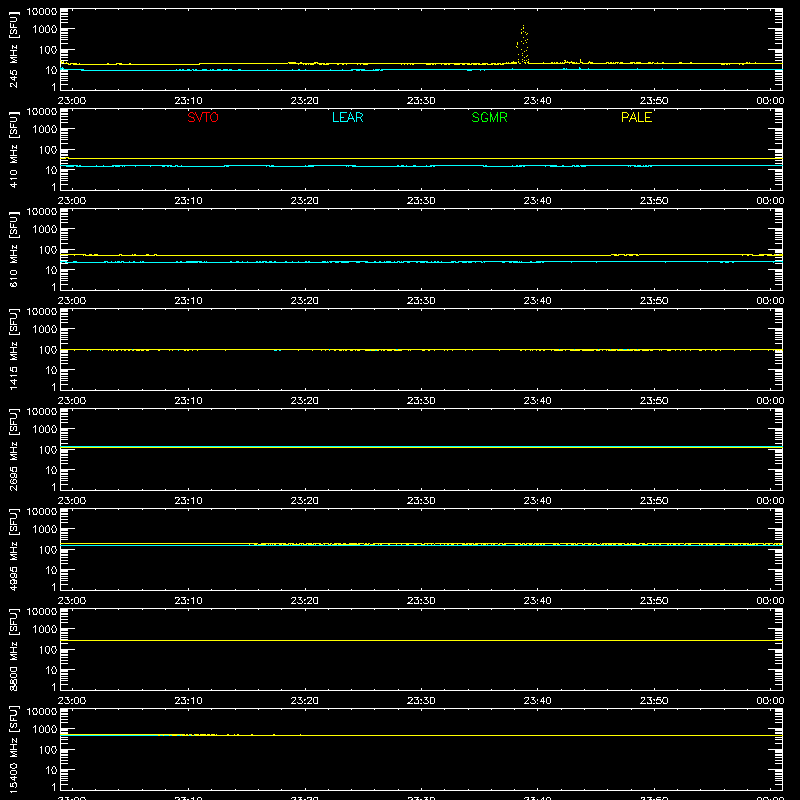Click the yellow PALE station legend label
Viewport: 800px width, 800px height.
point(636,117)
